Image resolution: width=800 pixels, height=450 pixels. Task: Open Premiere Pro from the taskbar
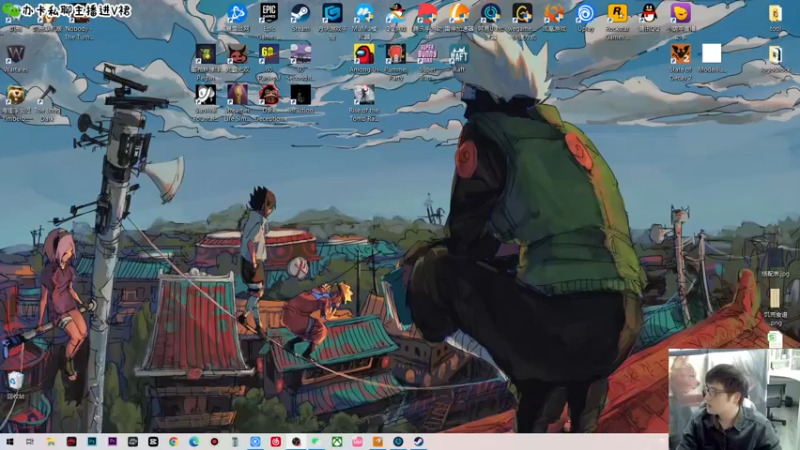112,442
